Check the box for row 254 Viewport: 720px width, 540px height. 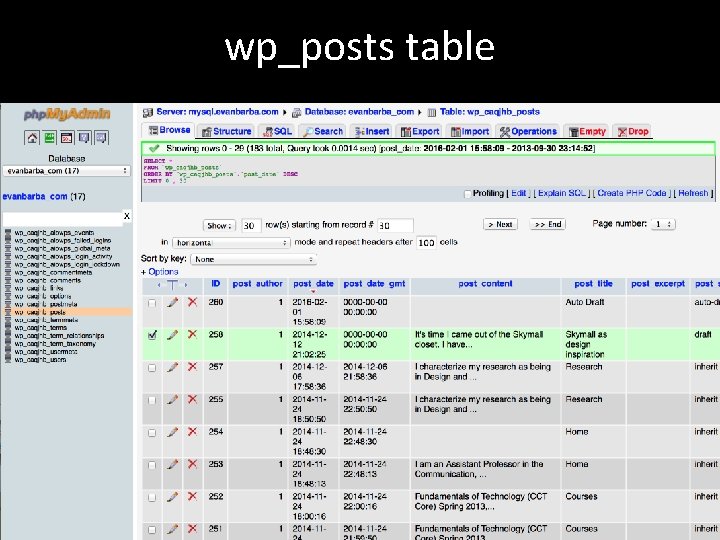point(152,433)
